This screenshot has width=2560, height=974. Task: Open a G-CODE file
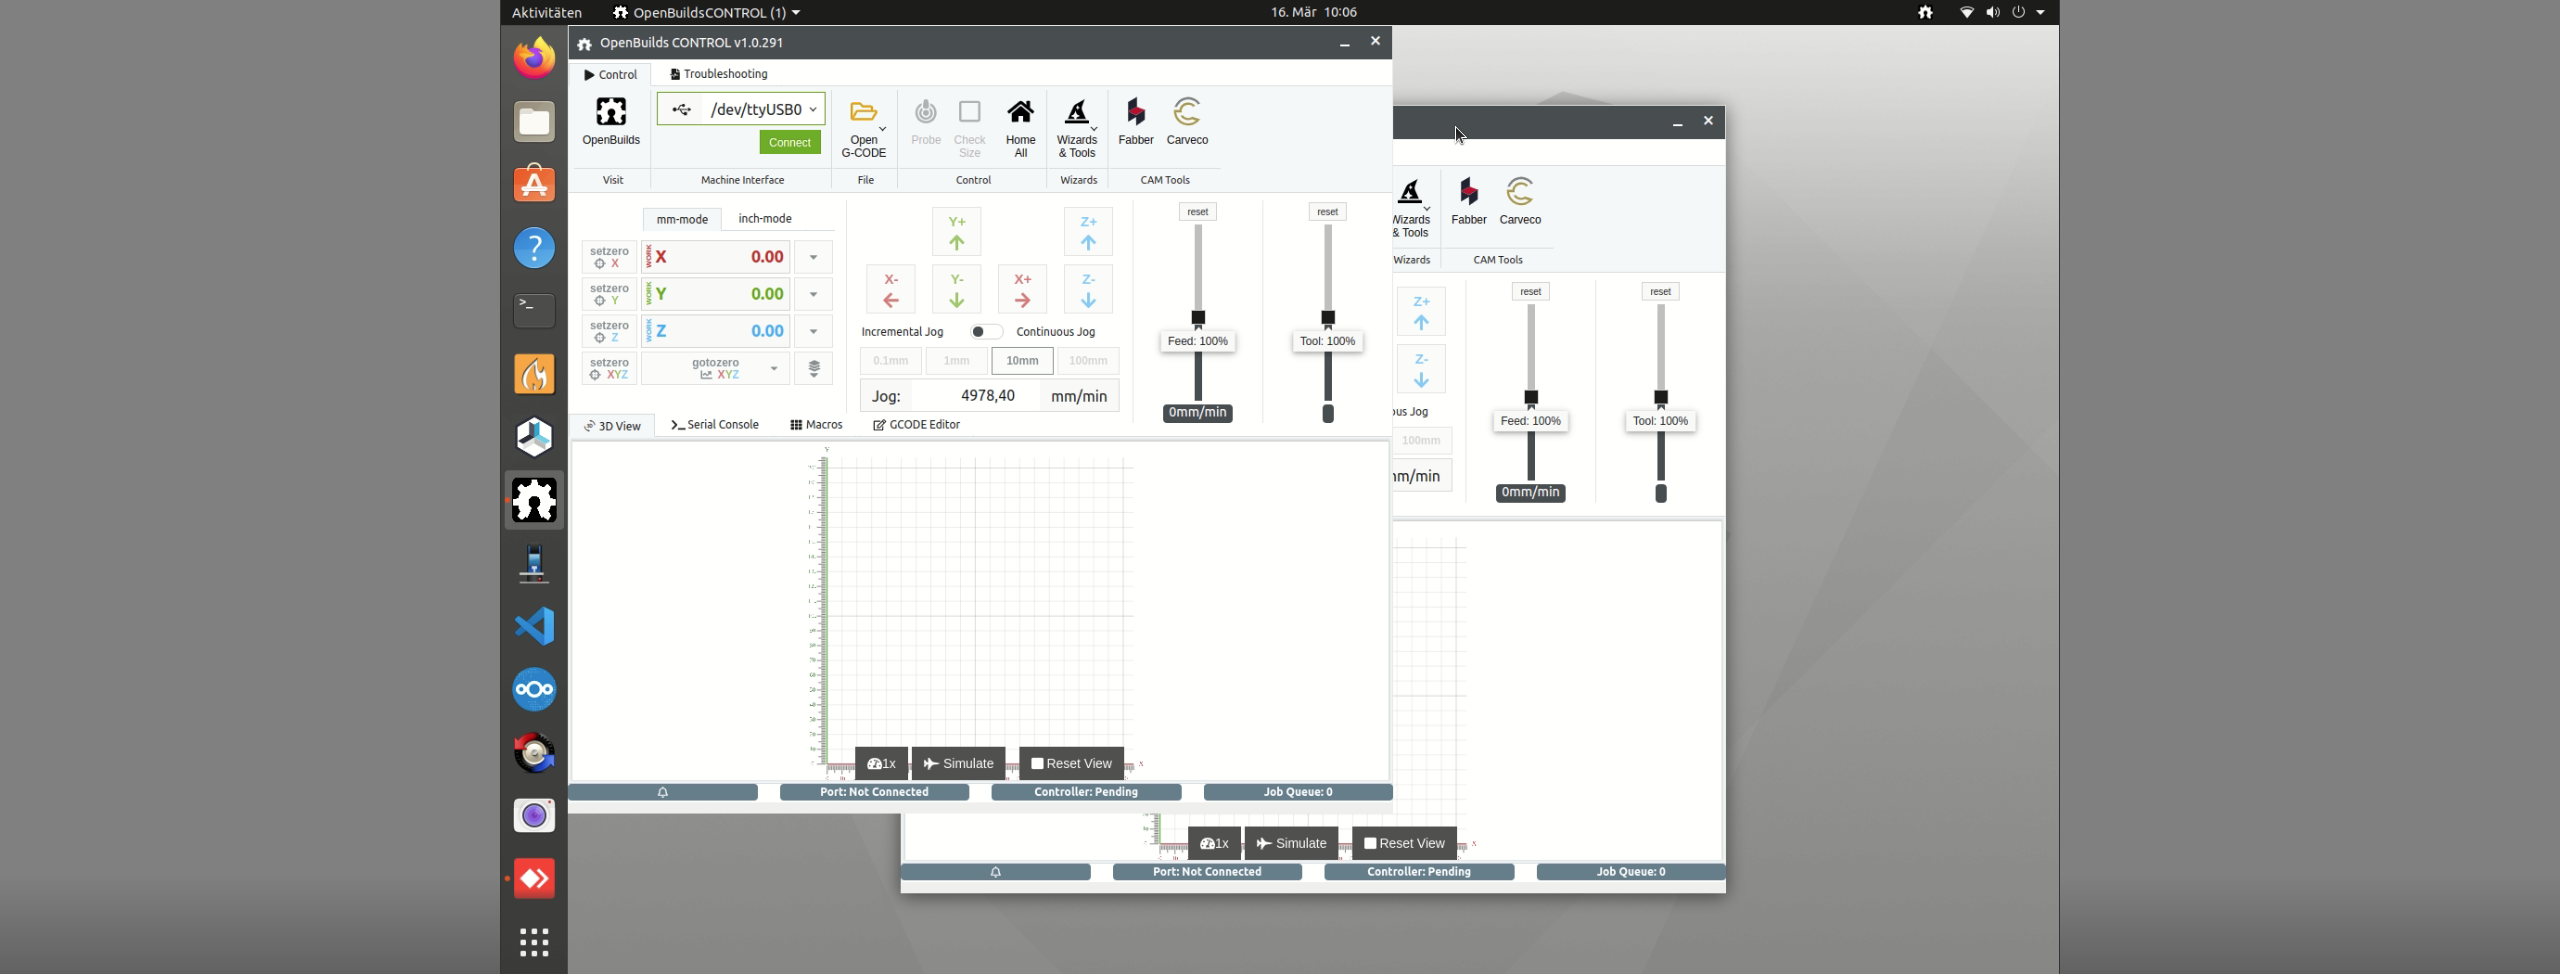click(x=864, y=120)
